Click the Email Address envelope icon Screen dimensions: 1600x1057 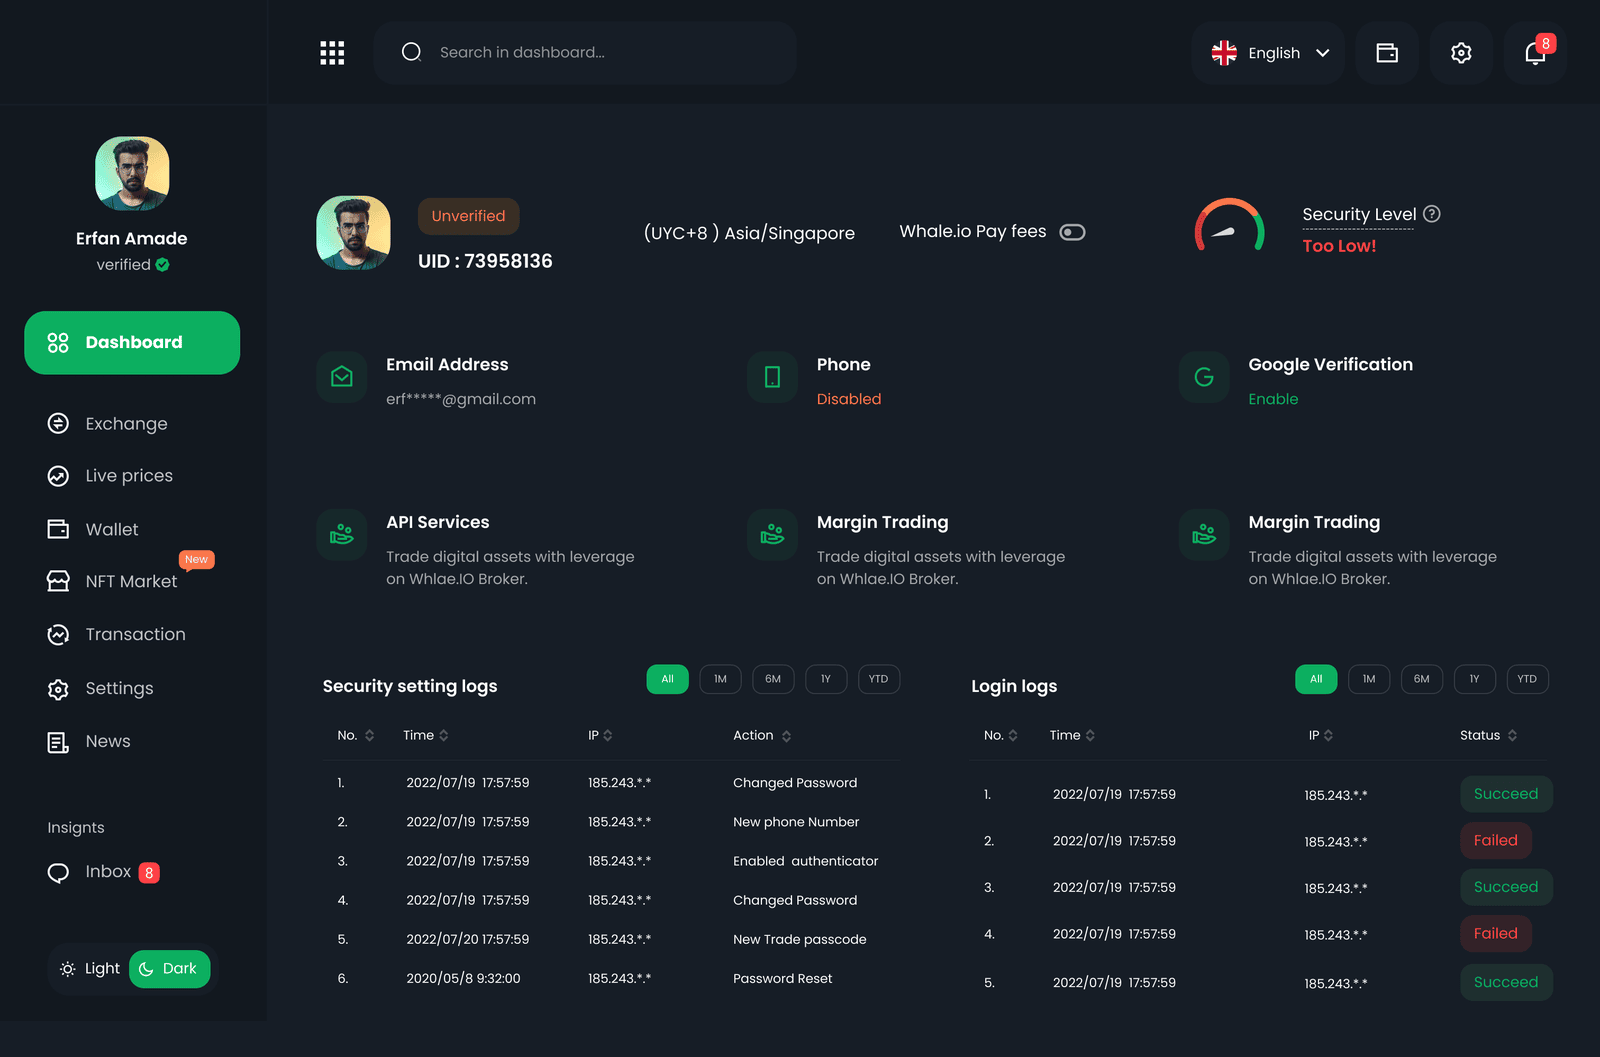pos(342,377)
